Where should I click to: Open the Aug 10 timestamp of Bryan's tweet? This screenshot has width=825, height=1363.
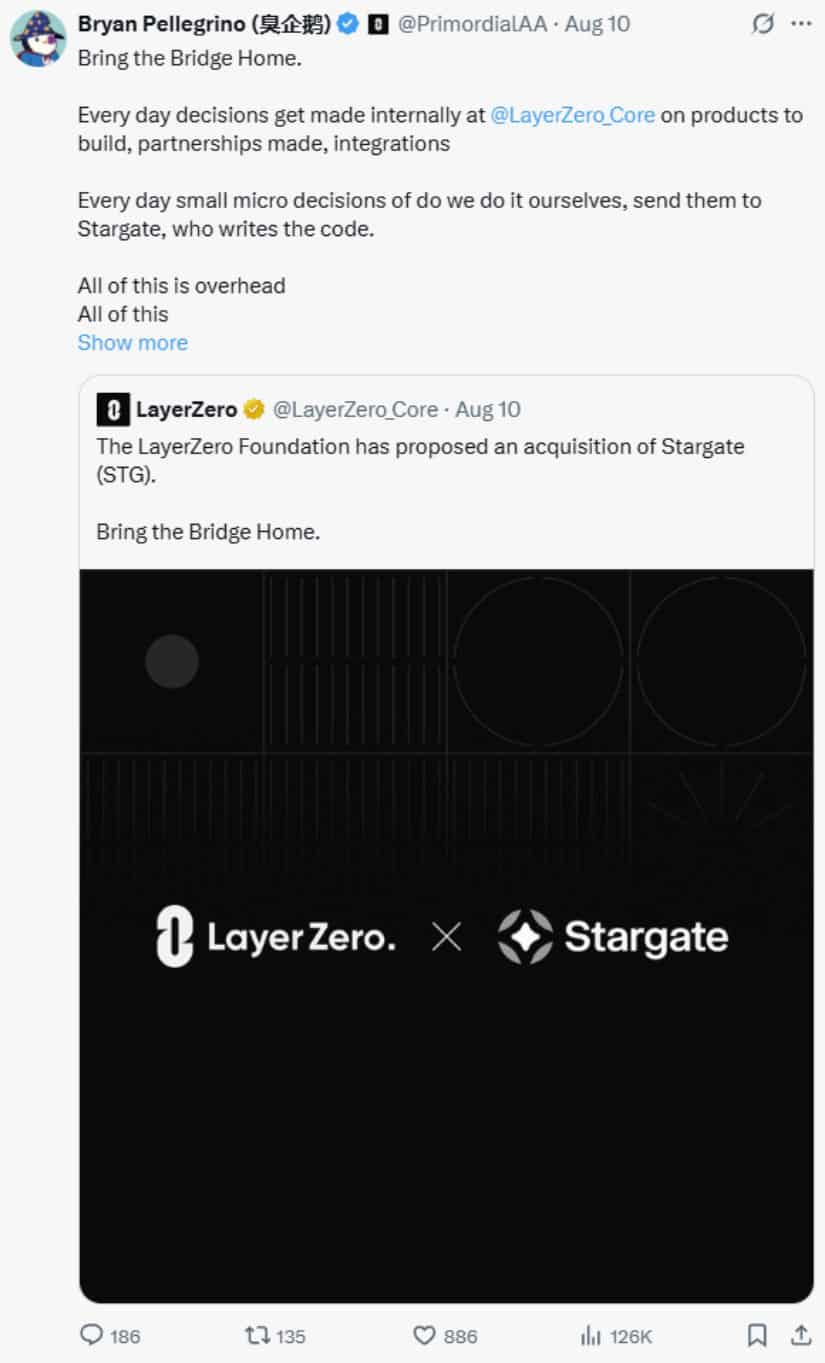point(597,24)
